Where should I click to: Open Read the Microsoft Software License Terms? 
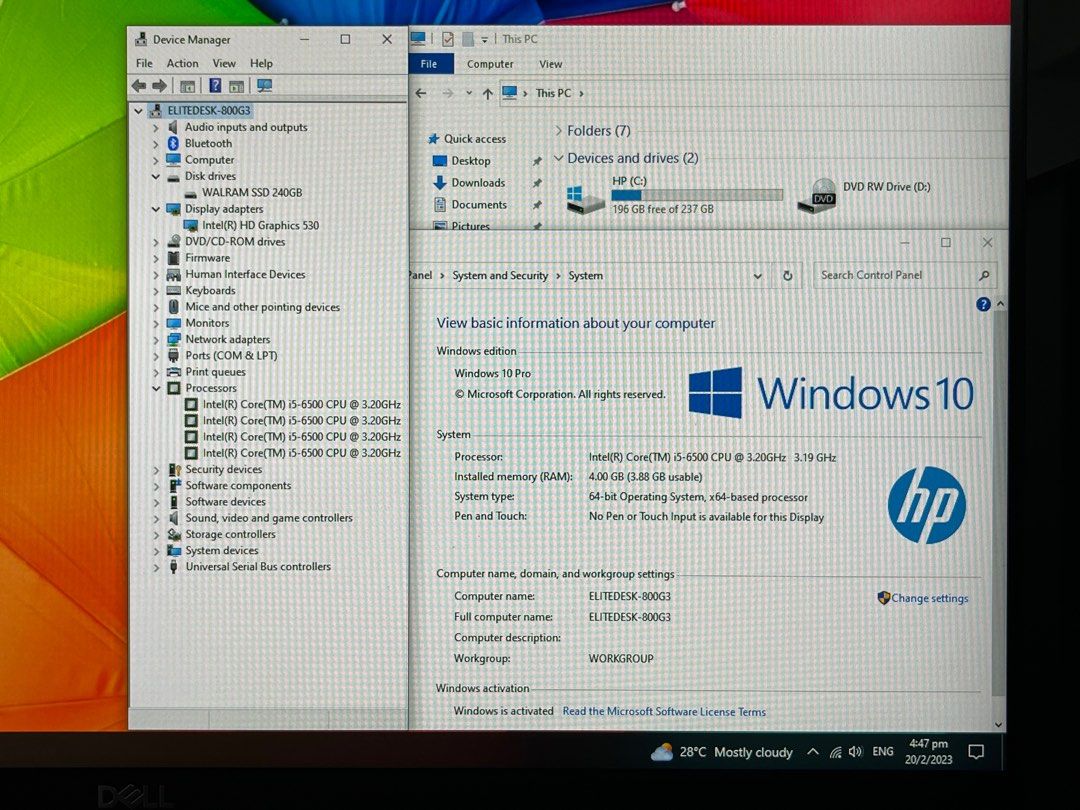(x=663, y=711)
